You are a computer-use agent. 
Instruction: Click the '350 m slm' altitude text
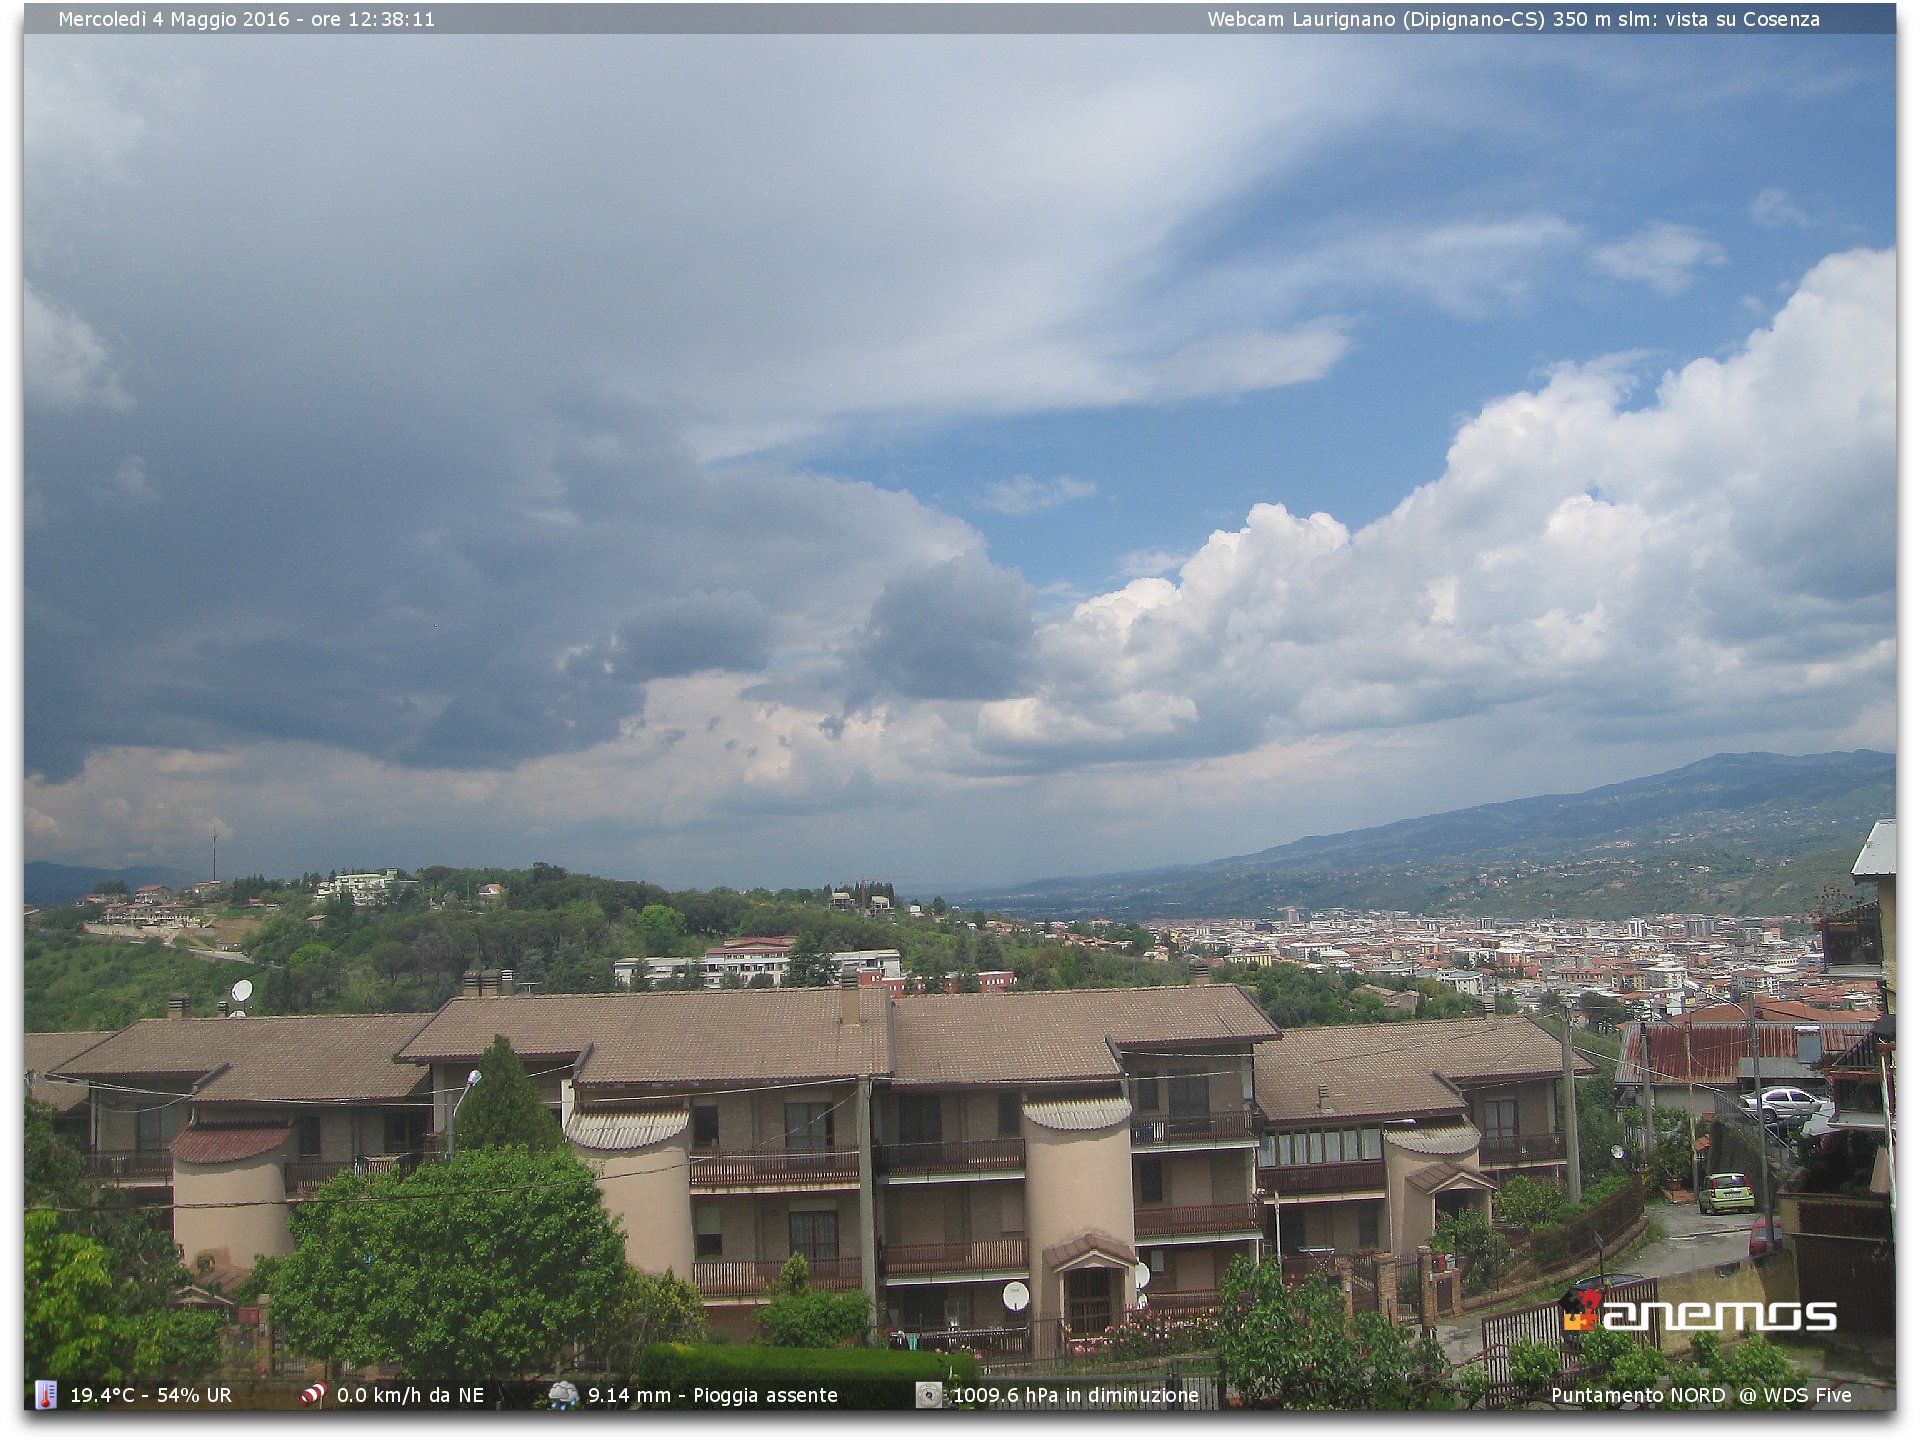1601,19
